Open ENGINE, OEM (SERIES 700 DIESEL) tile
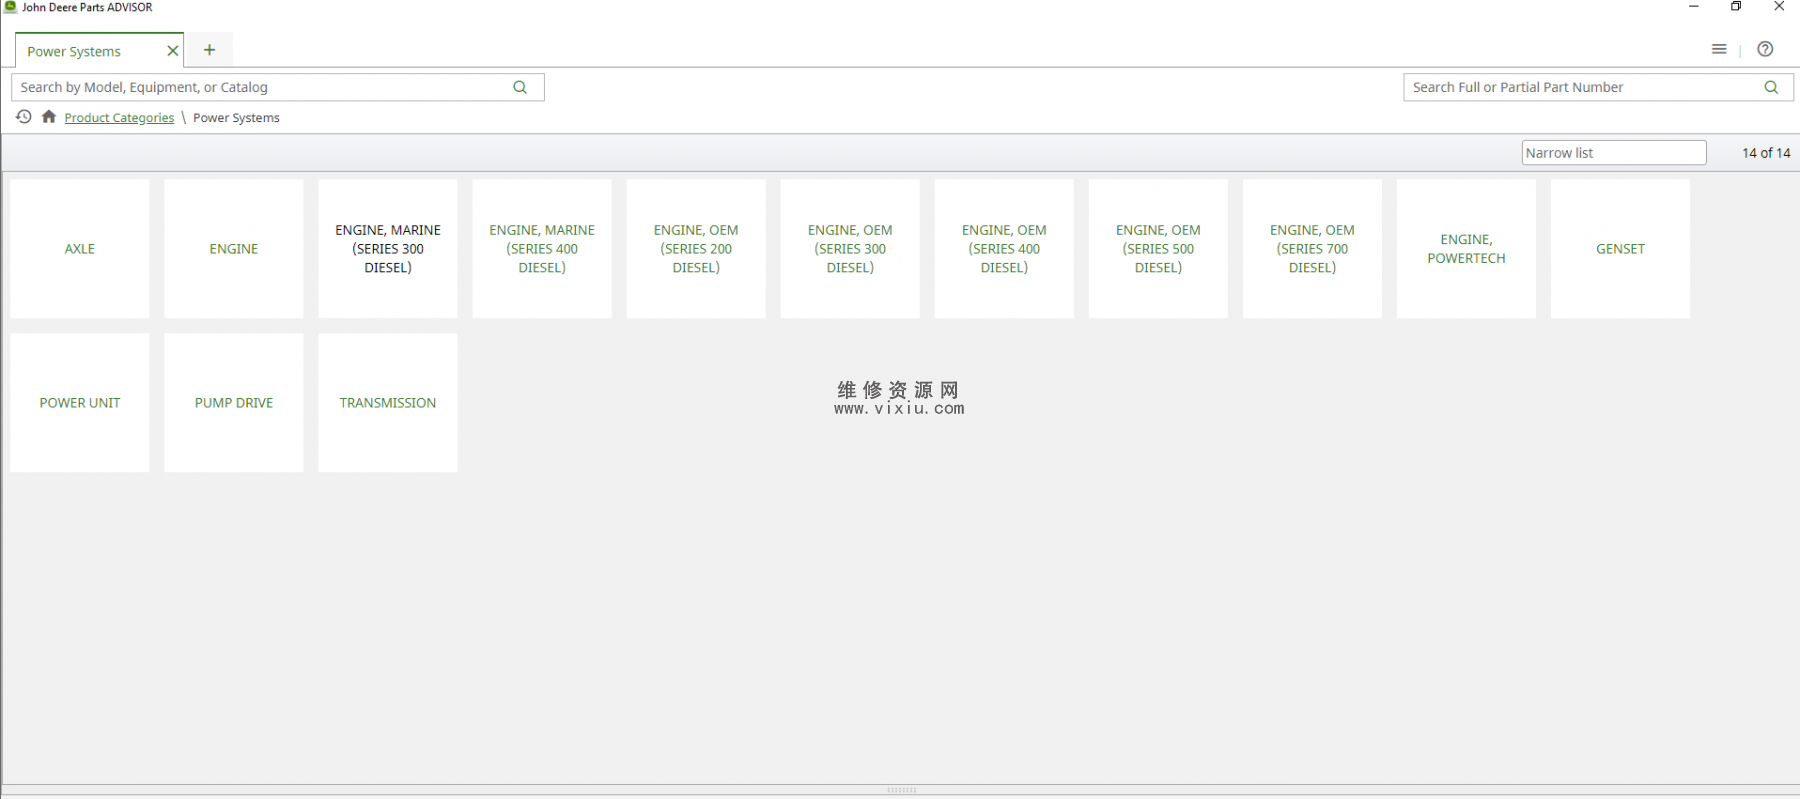Screen dimensions: 1800x799 [1312, 249]
